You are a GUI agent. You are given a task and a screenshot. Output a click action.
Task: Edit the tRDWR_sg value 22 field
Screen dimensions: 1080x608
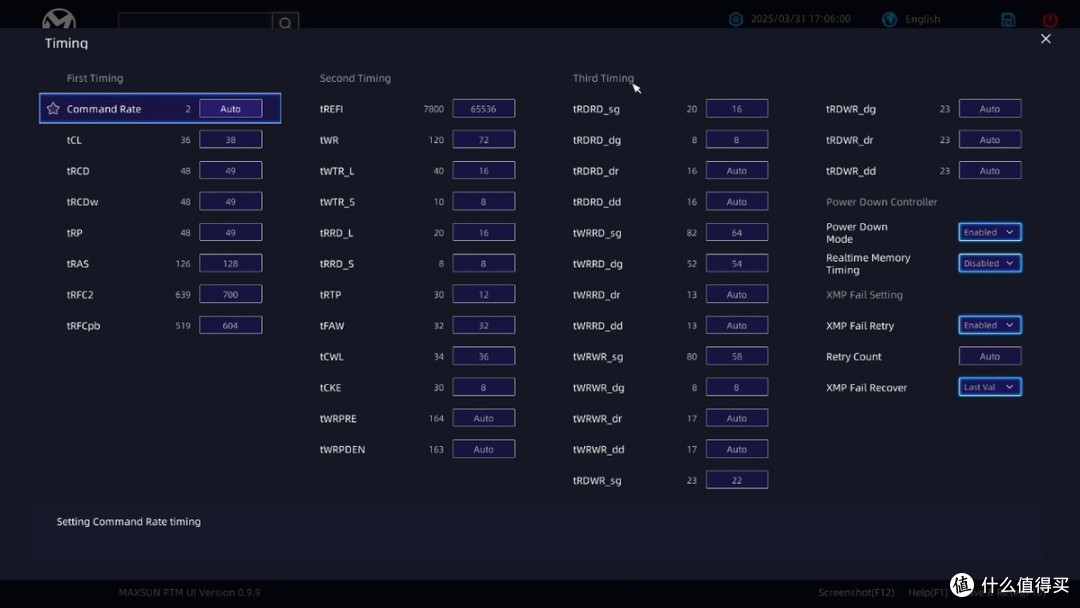click(x=737, y=481)
